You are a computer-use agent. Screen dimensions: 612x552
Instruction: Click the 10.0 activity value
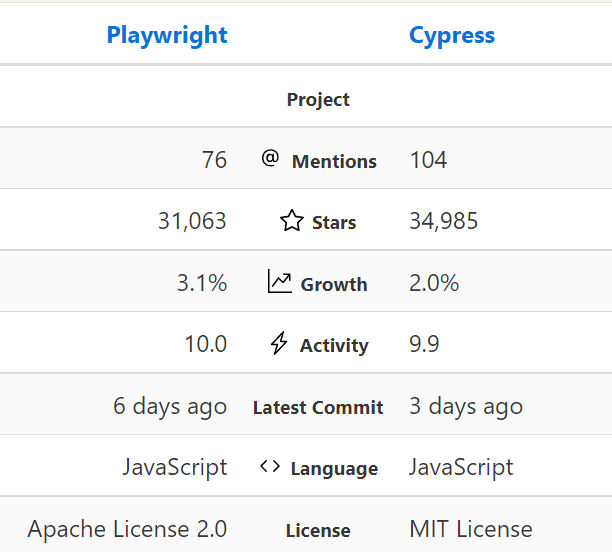(x=206, y=344)
